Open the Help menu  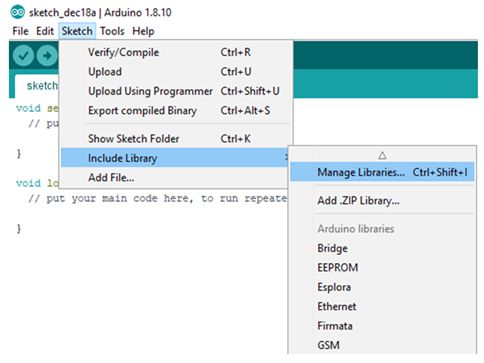[143, 31]
